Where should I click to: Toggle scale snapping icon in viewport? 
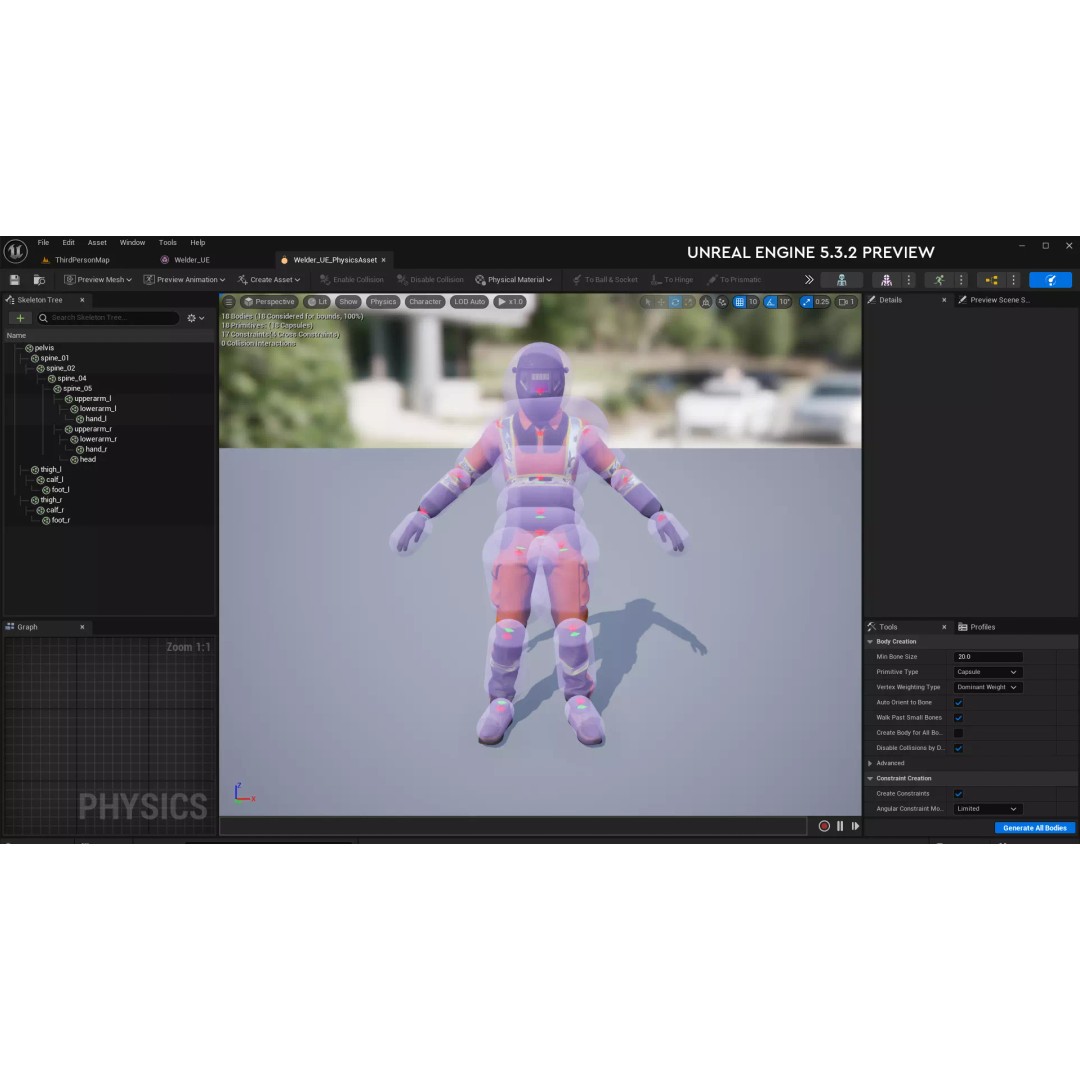(x=807, y=302)
